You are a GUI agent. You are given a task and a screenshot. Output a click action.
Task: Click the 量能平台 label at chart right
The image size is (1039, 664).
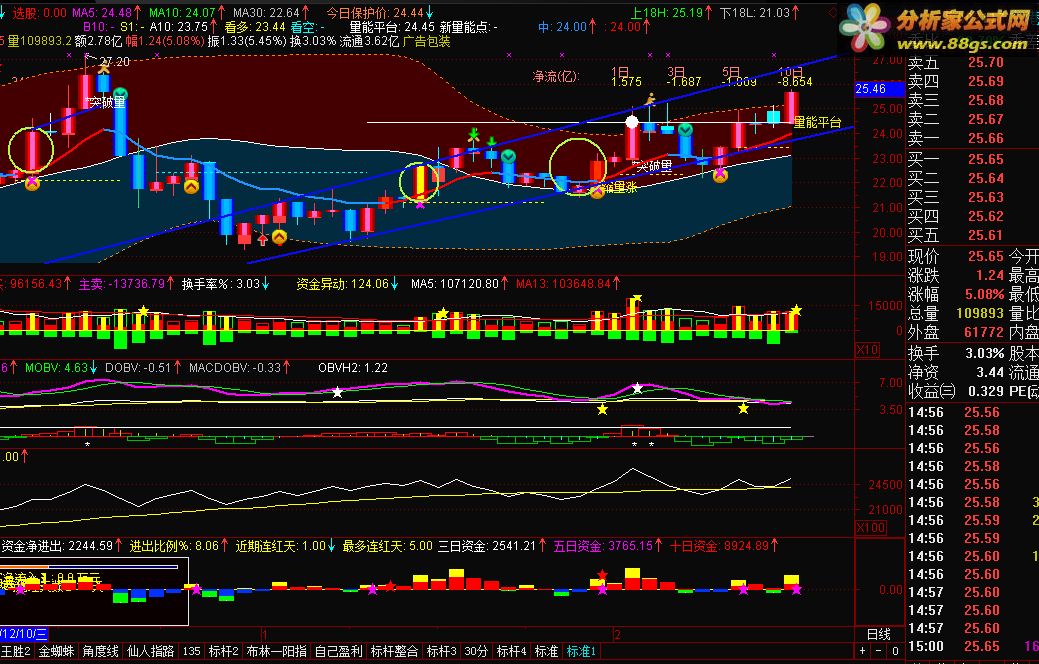click(x=817, y=123)
